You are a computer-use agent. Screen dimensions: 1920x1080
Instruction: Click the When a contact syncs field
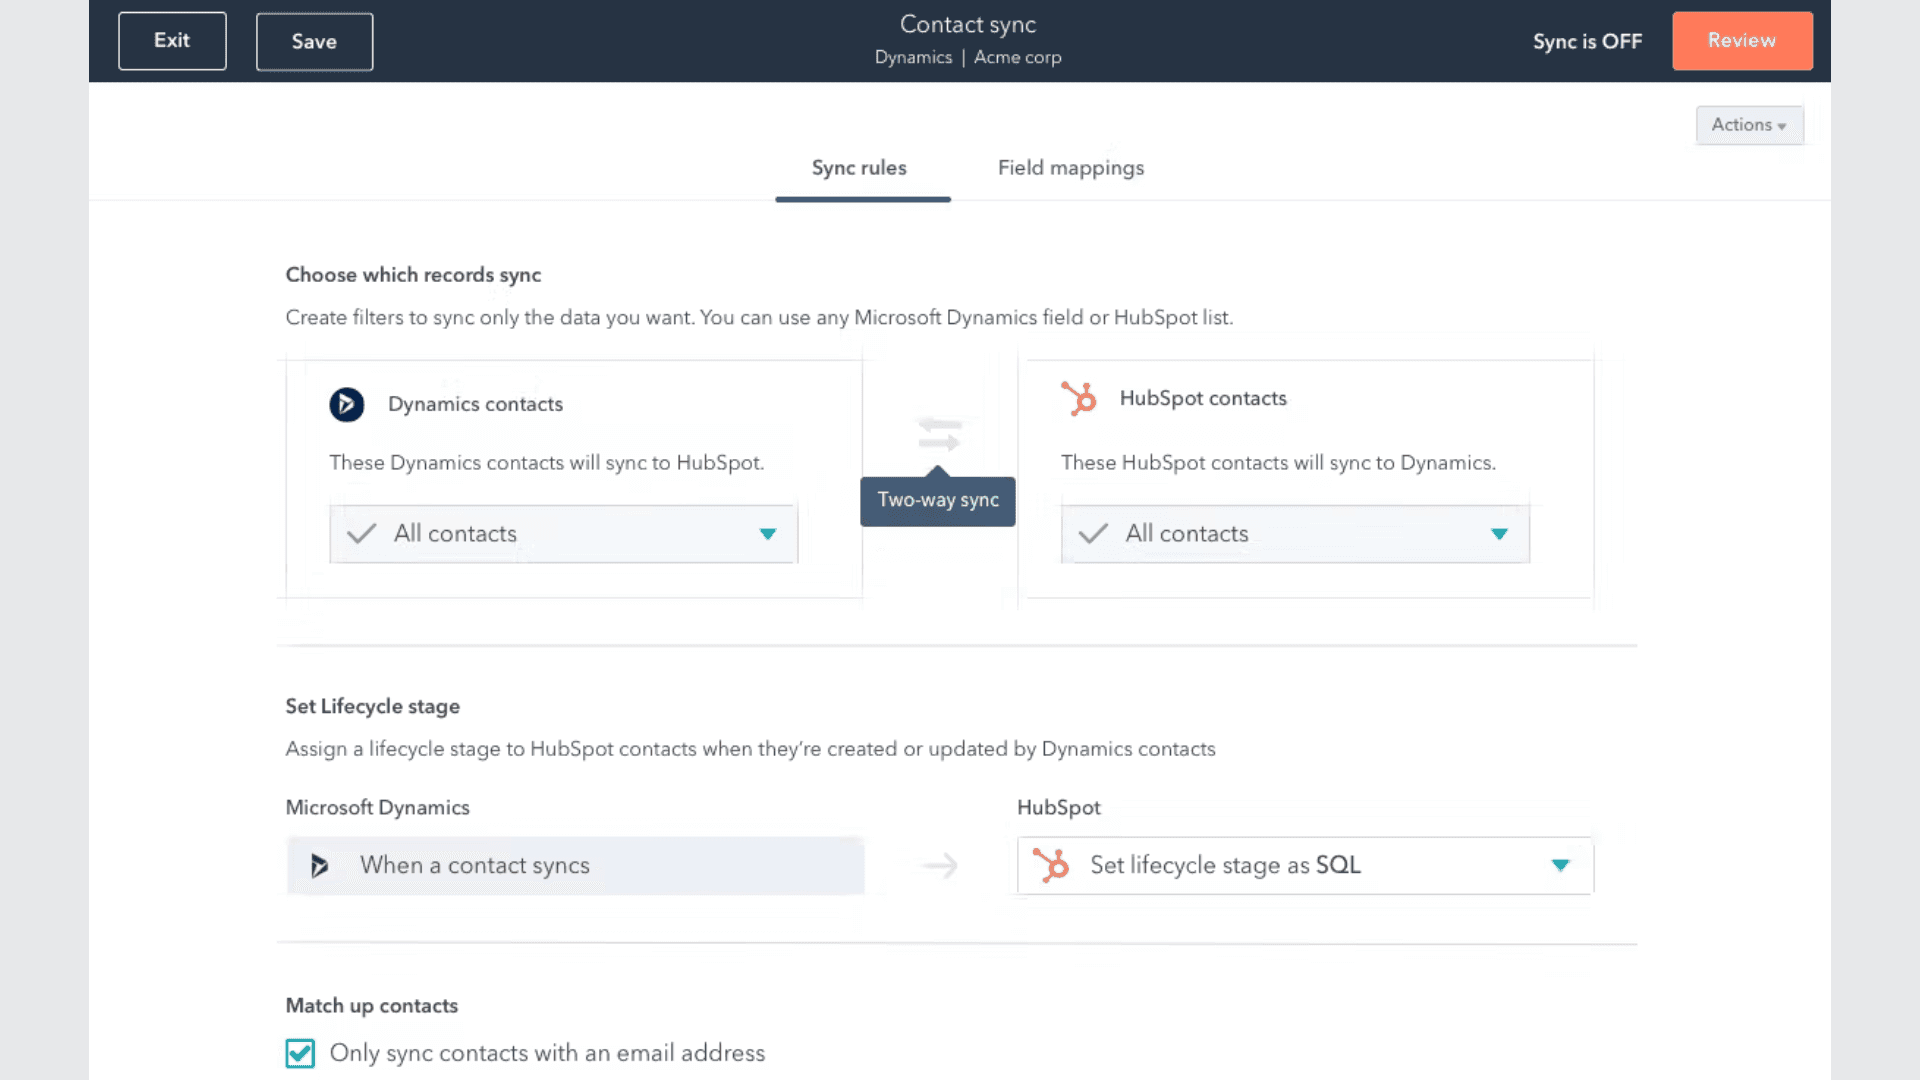coord(575,865)
